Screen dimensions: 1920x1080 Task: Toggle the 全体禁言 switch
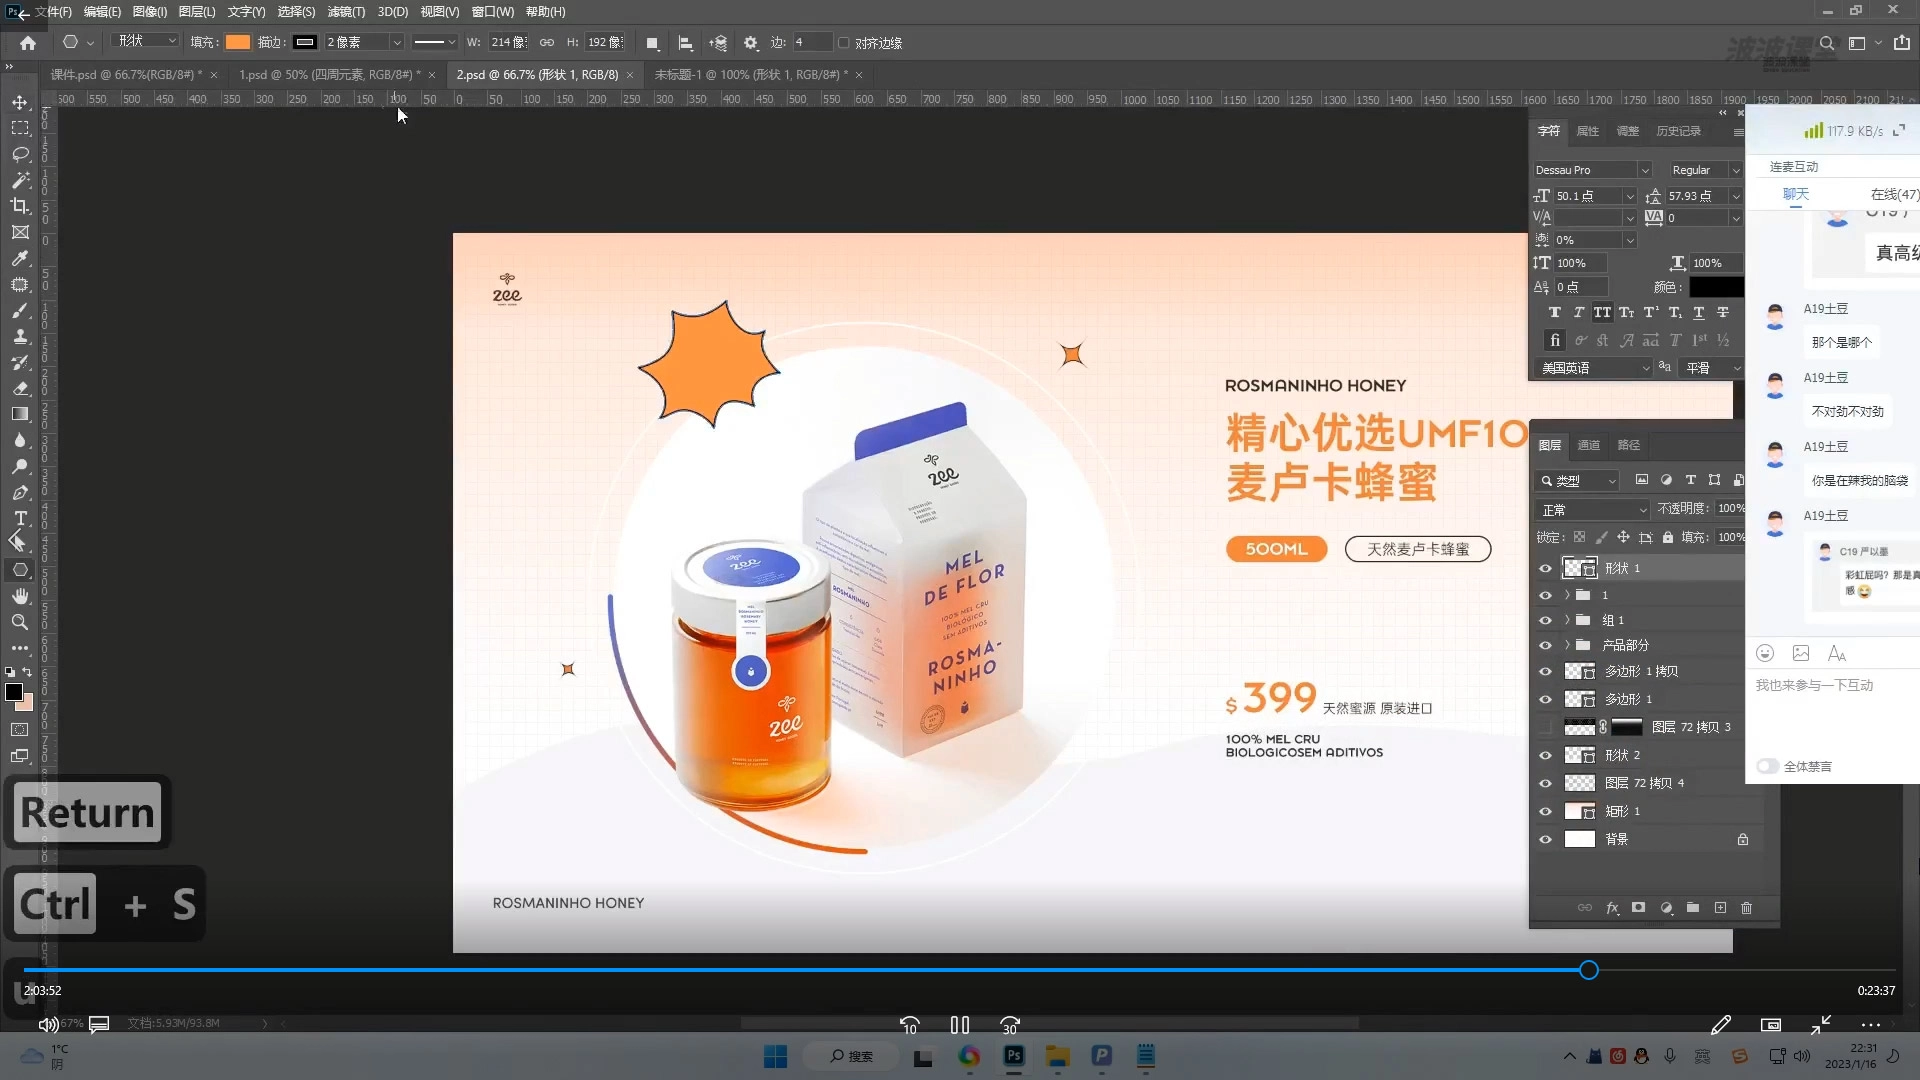coord(1767,767)
